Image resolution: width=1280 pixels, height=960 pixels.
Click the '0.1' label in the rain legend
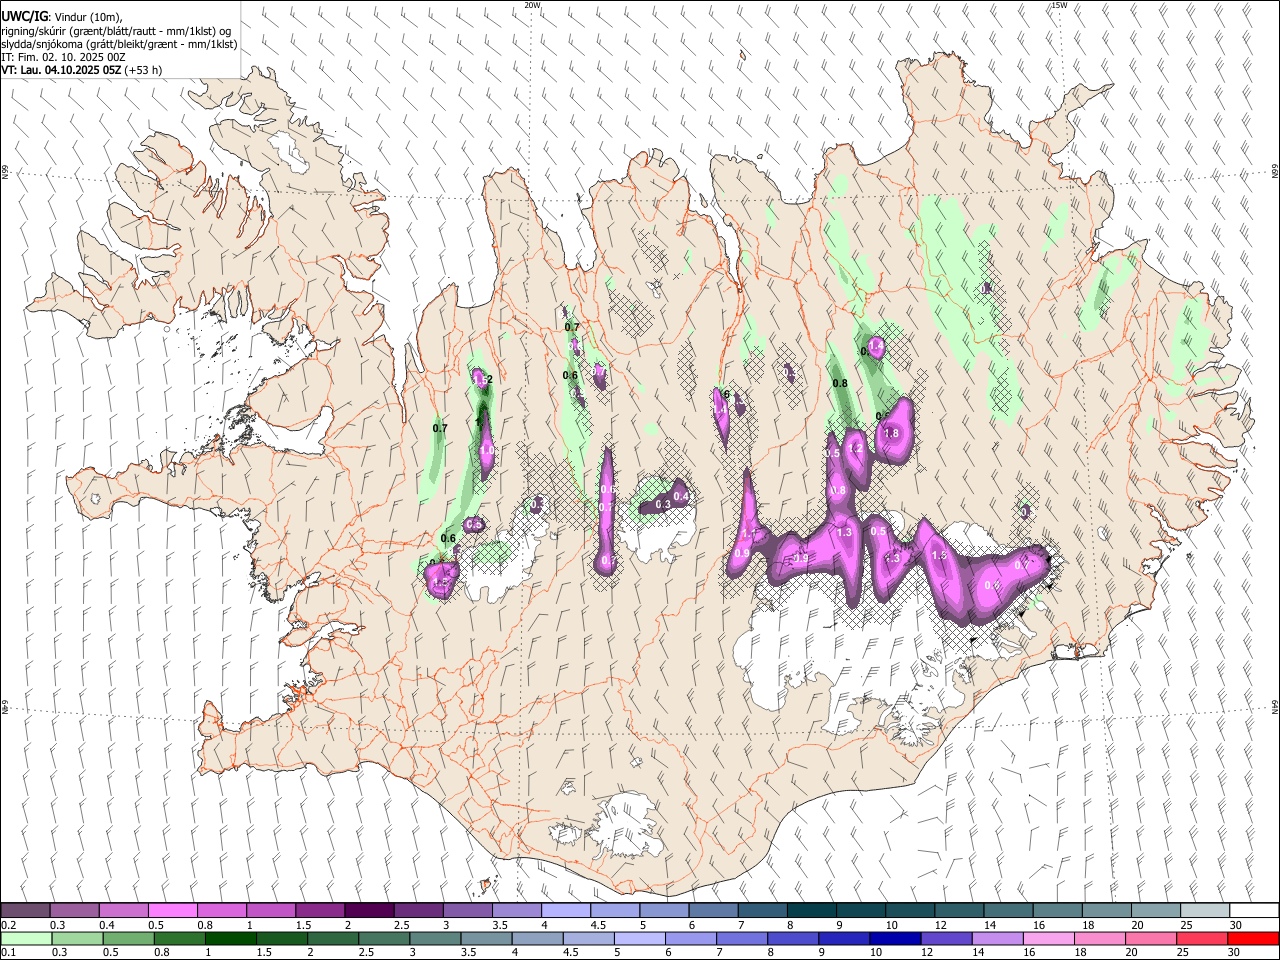[x=8, y=952]
